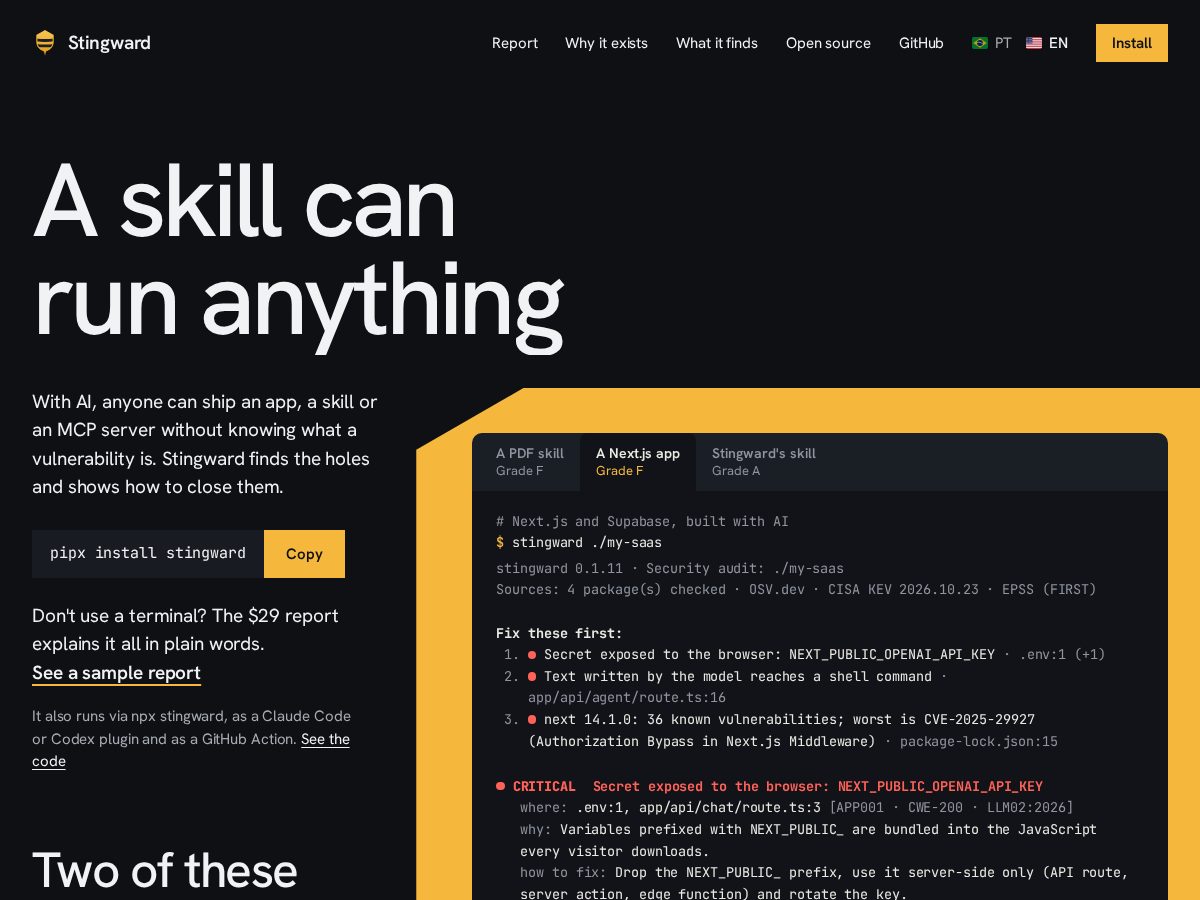The width and height of the screenshot is (1200, 900).
Task: Click the 'how to fix:' label
Action: (563, 872)
